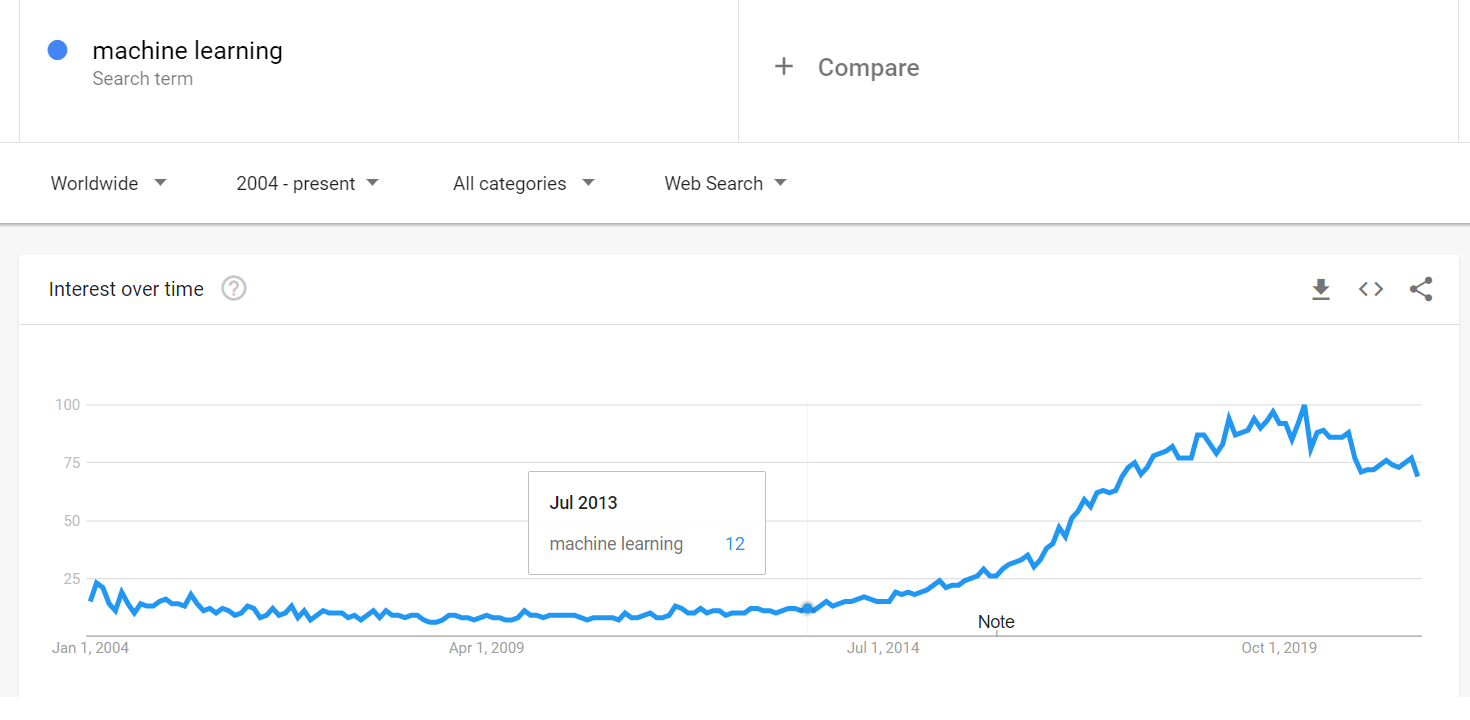Viewport: 1470px width, 720px height.
Task: Click the blue machine learning color dot
Action: [58, 50]
